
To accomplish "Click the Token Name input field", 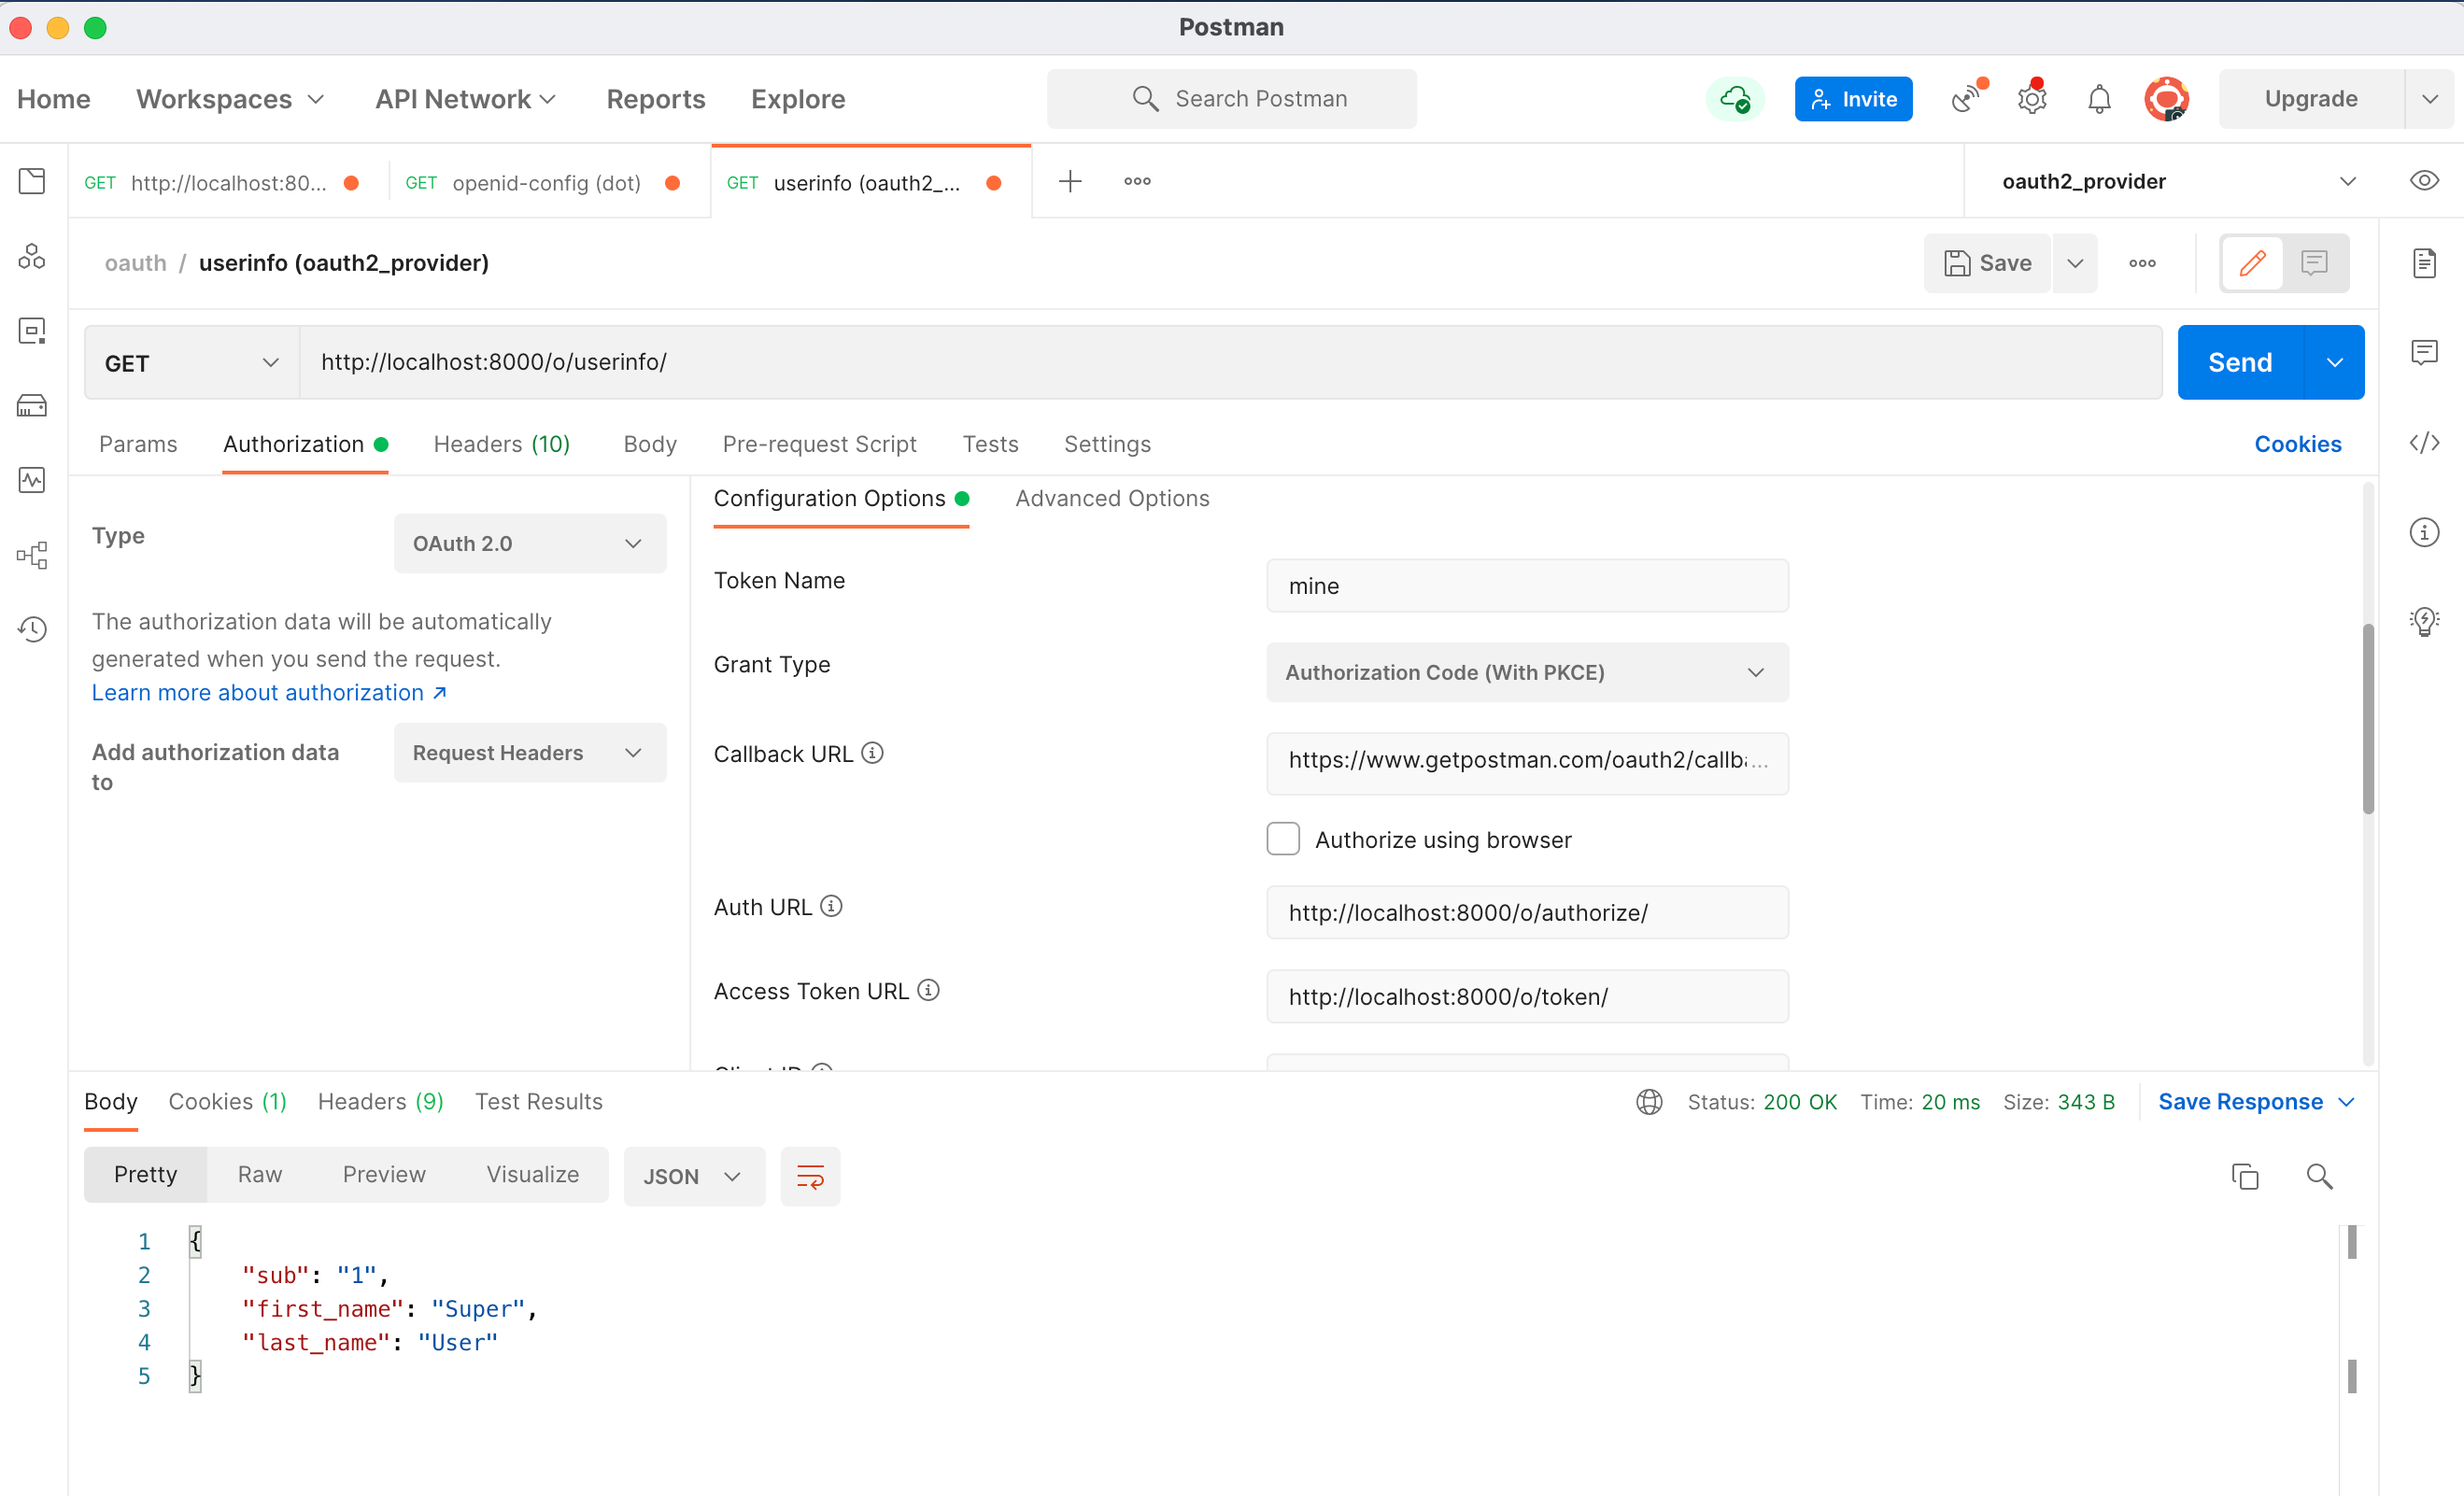I will (x=1526, y=586).
